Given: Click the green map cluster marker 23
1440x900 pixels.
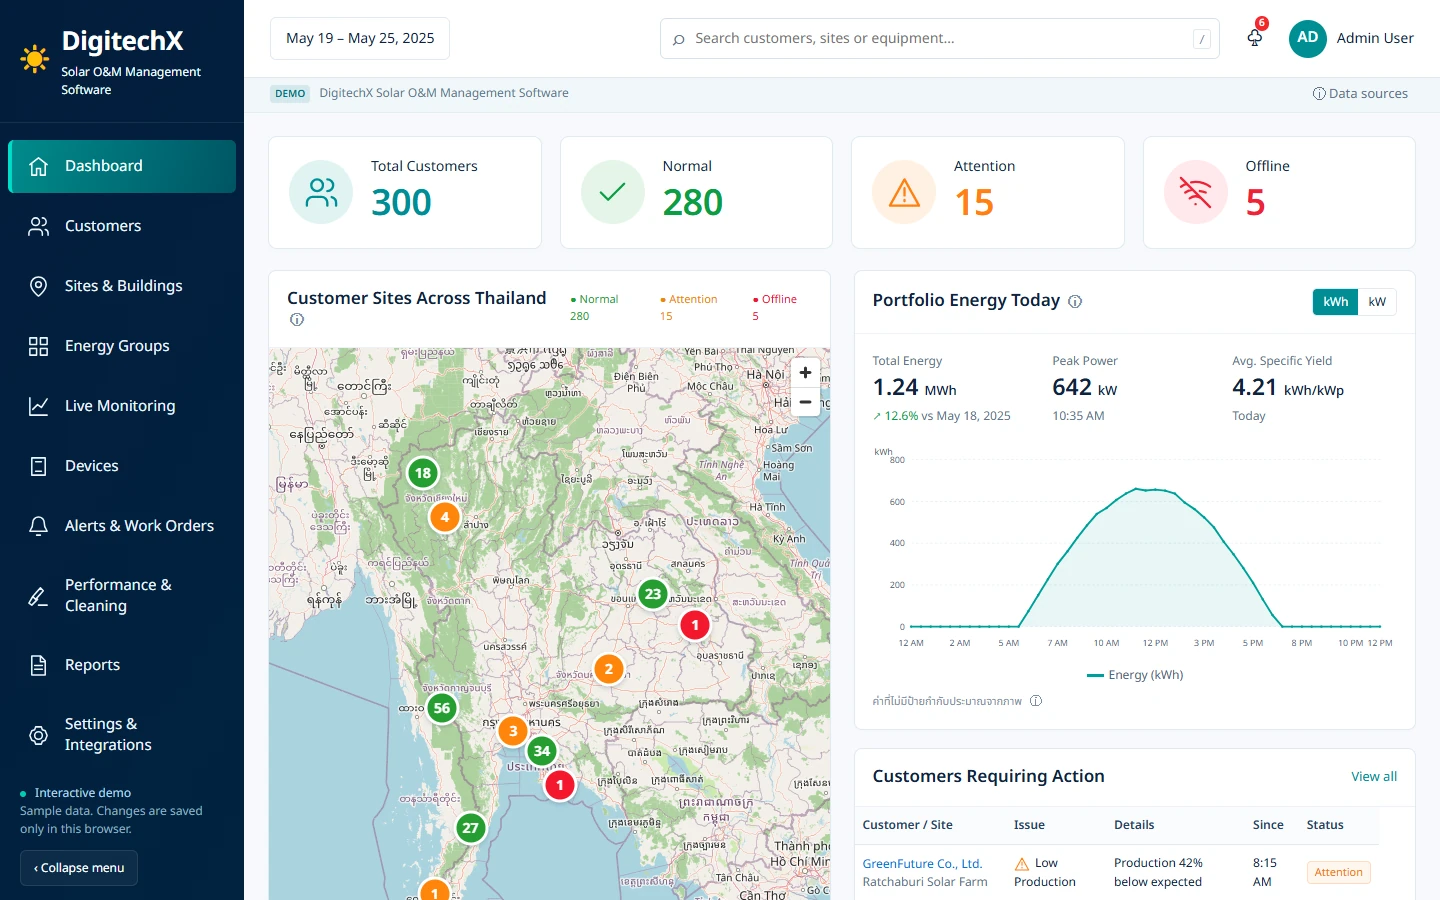Looking at the screenshot, I should point(653,594).
